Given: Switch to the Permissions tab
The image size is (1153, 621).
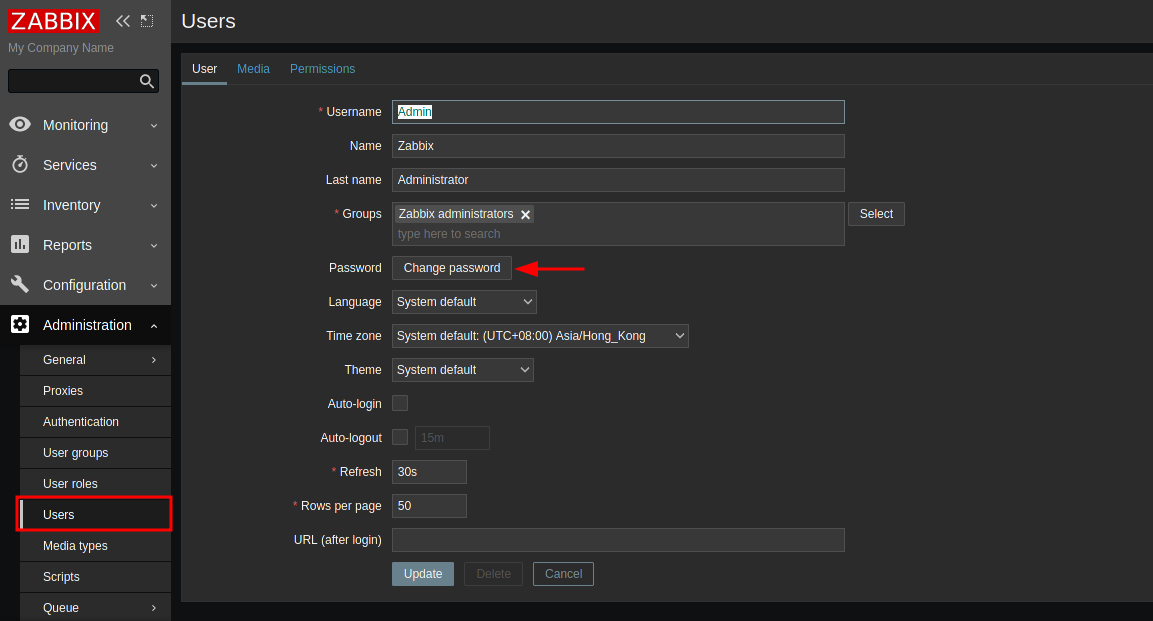Looking at the screenshot, I should point(322,68).
